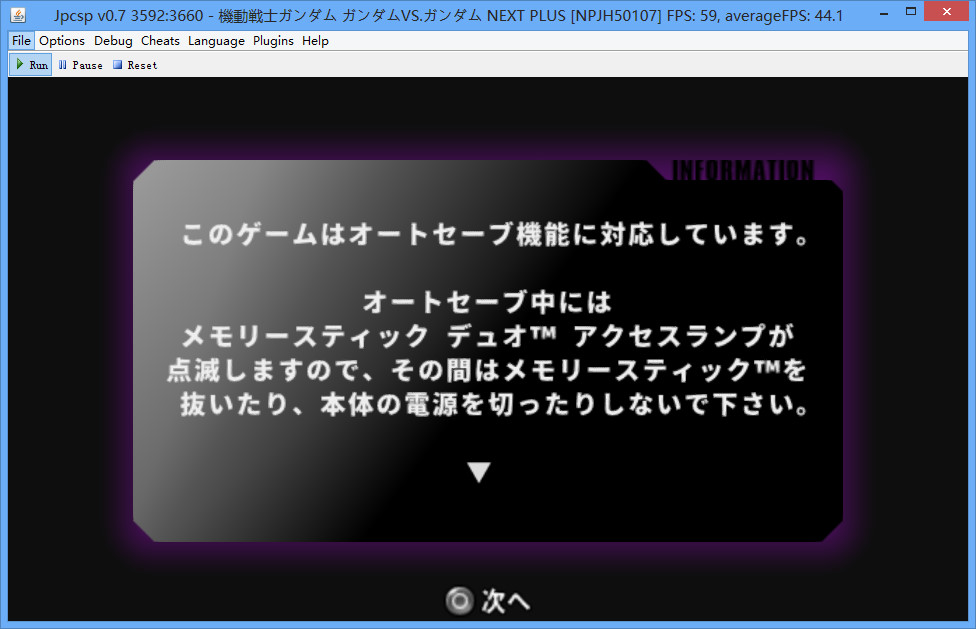Click the circle button icon beside 次へ
976x629 pixels.
(459, 601)
